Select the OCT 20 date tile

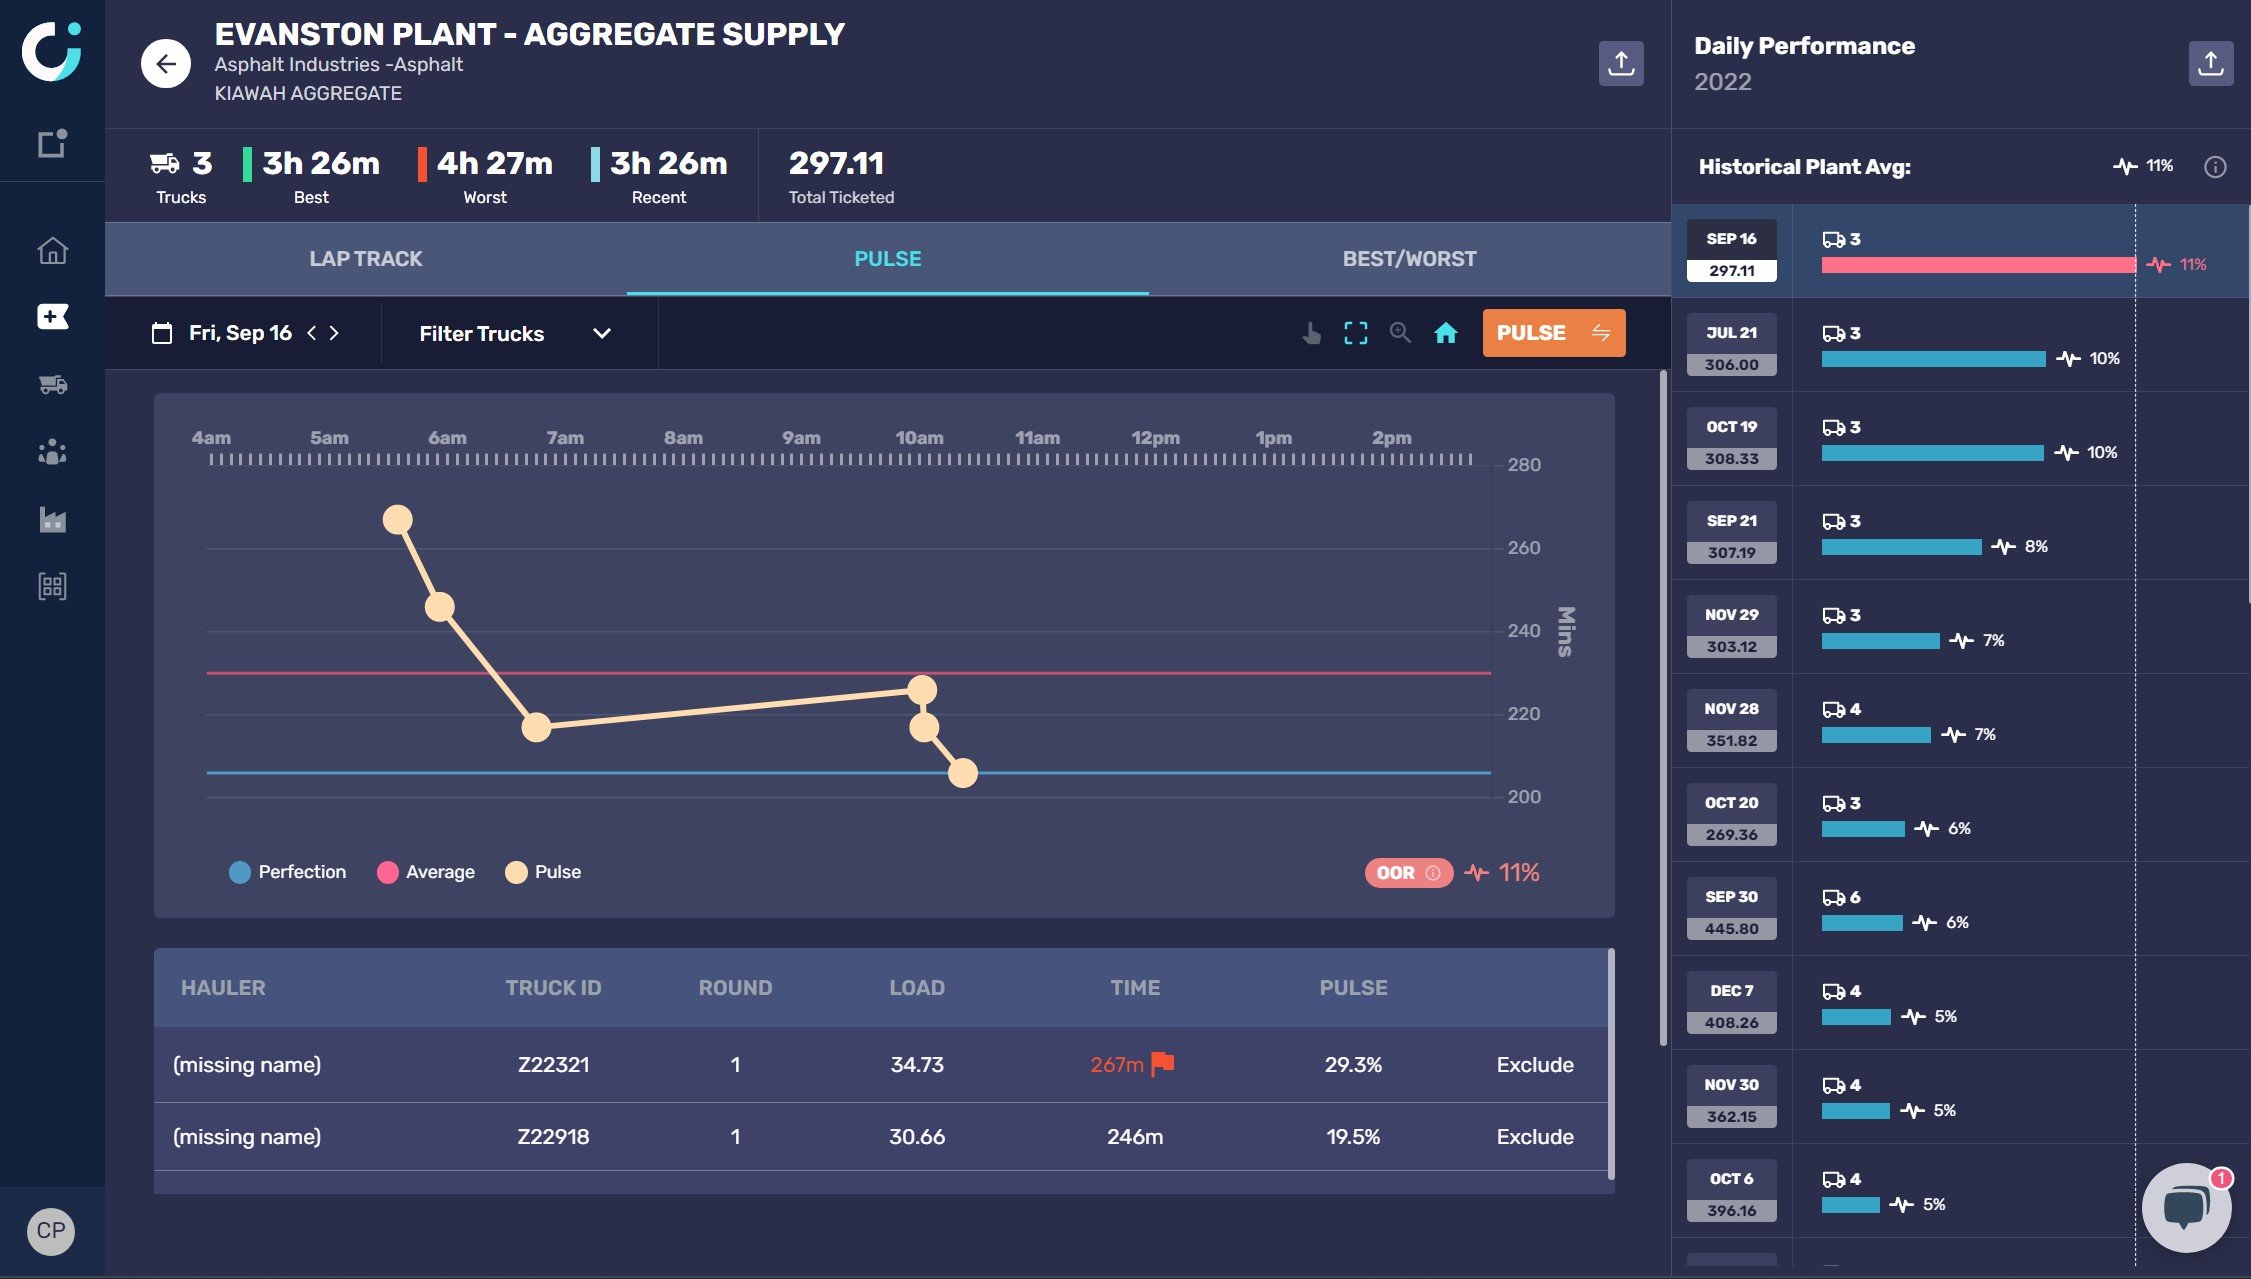(x=1732, y=817)
